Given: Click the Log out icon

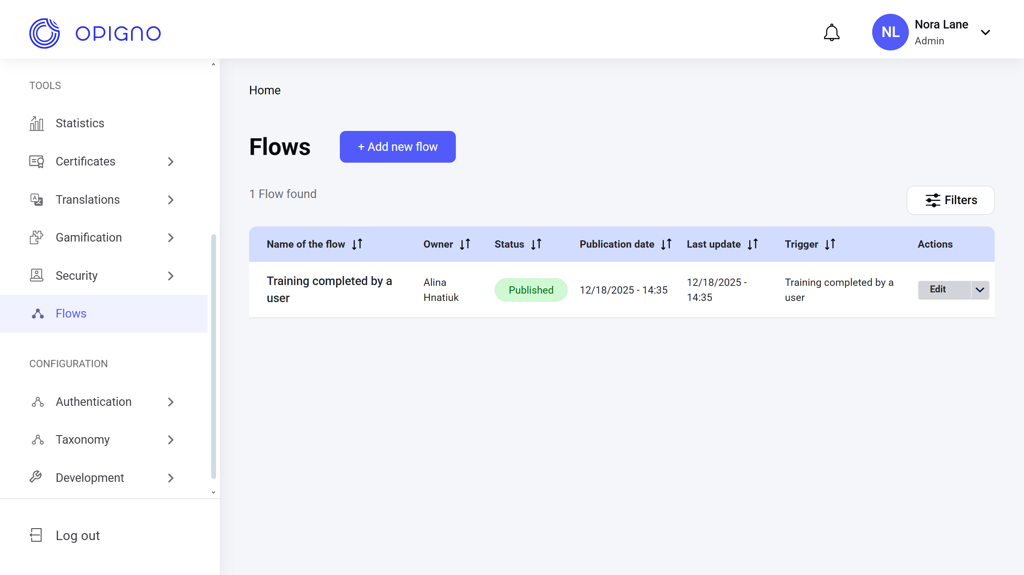Looking at the screenshot, I should 36,535.
